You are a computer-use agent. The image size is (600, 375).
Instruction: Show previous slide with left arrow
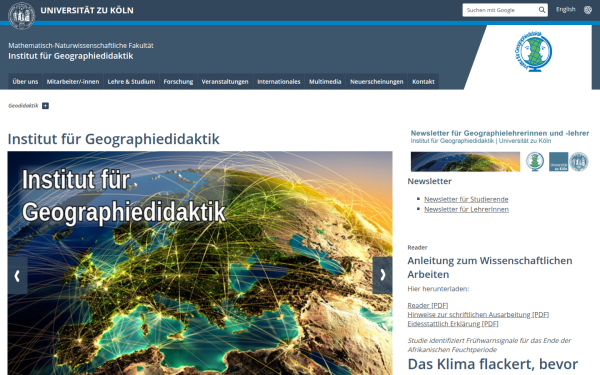pos(17,276)
